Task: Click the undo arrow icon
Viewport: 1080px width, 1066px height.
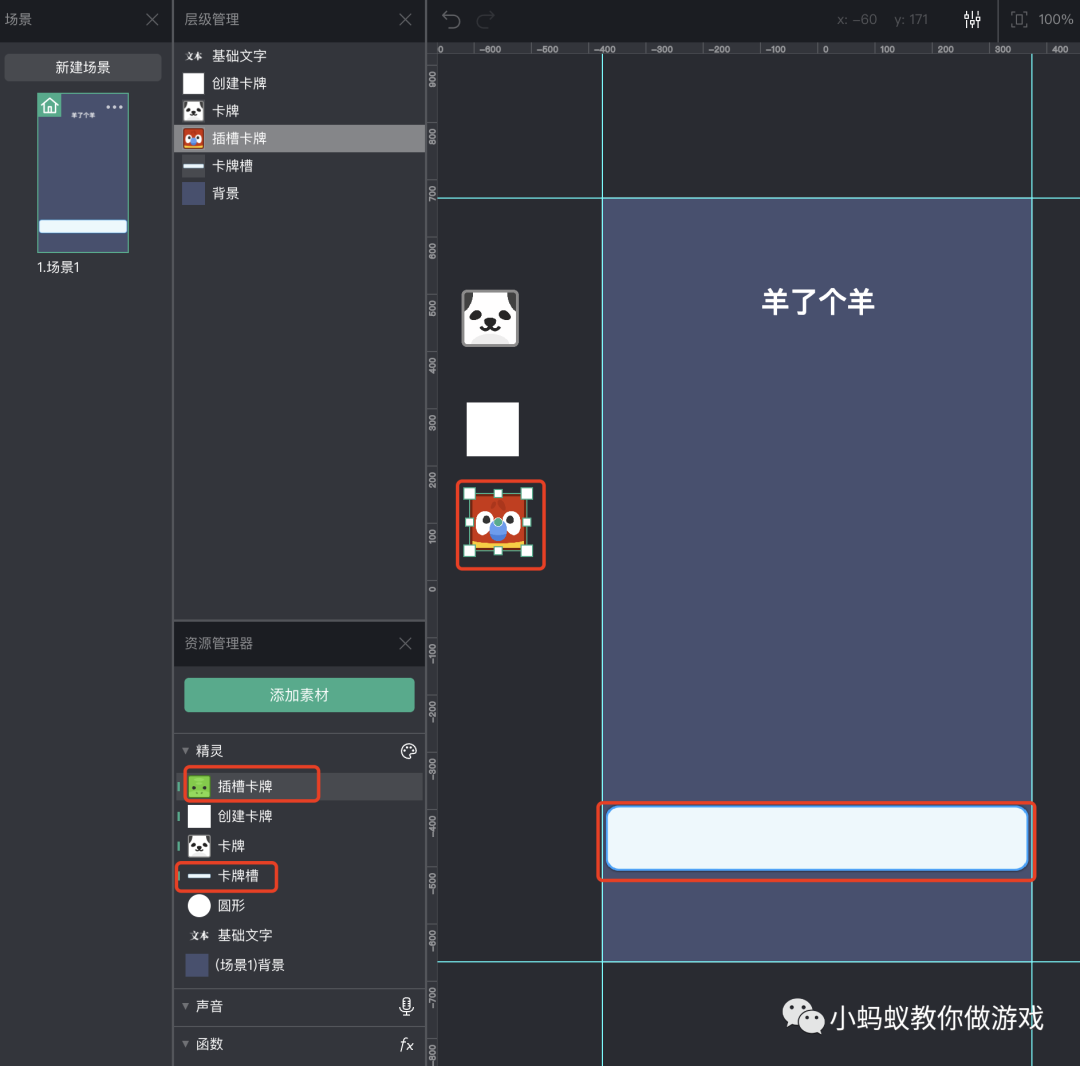Action: pyautogui.click(x=451, y=19)
